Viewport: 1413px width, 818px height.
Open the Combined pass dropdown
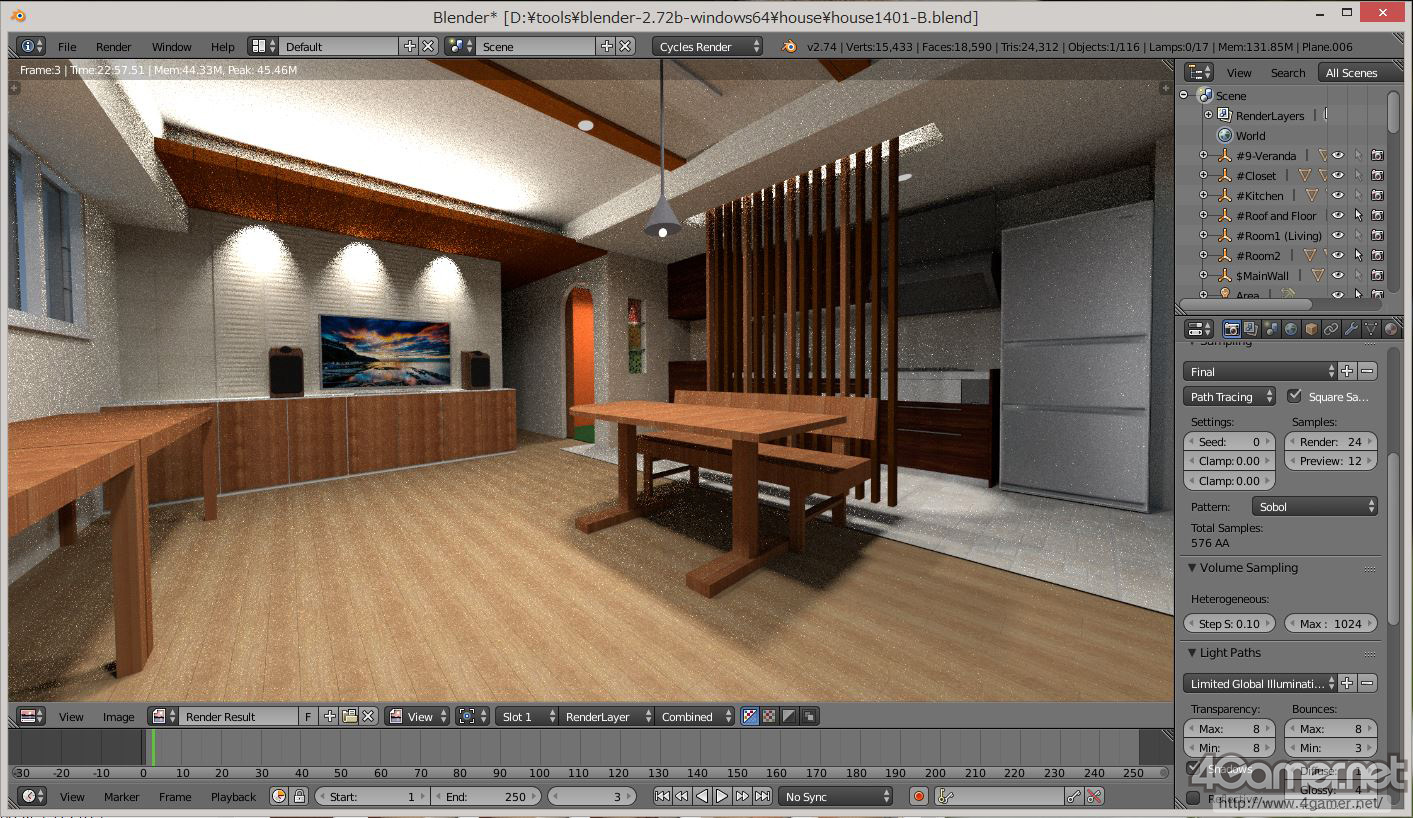tap(695, 716)
